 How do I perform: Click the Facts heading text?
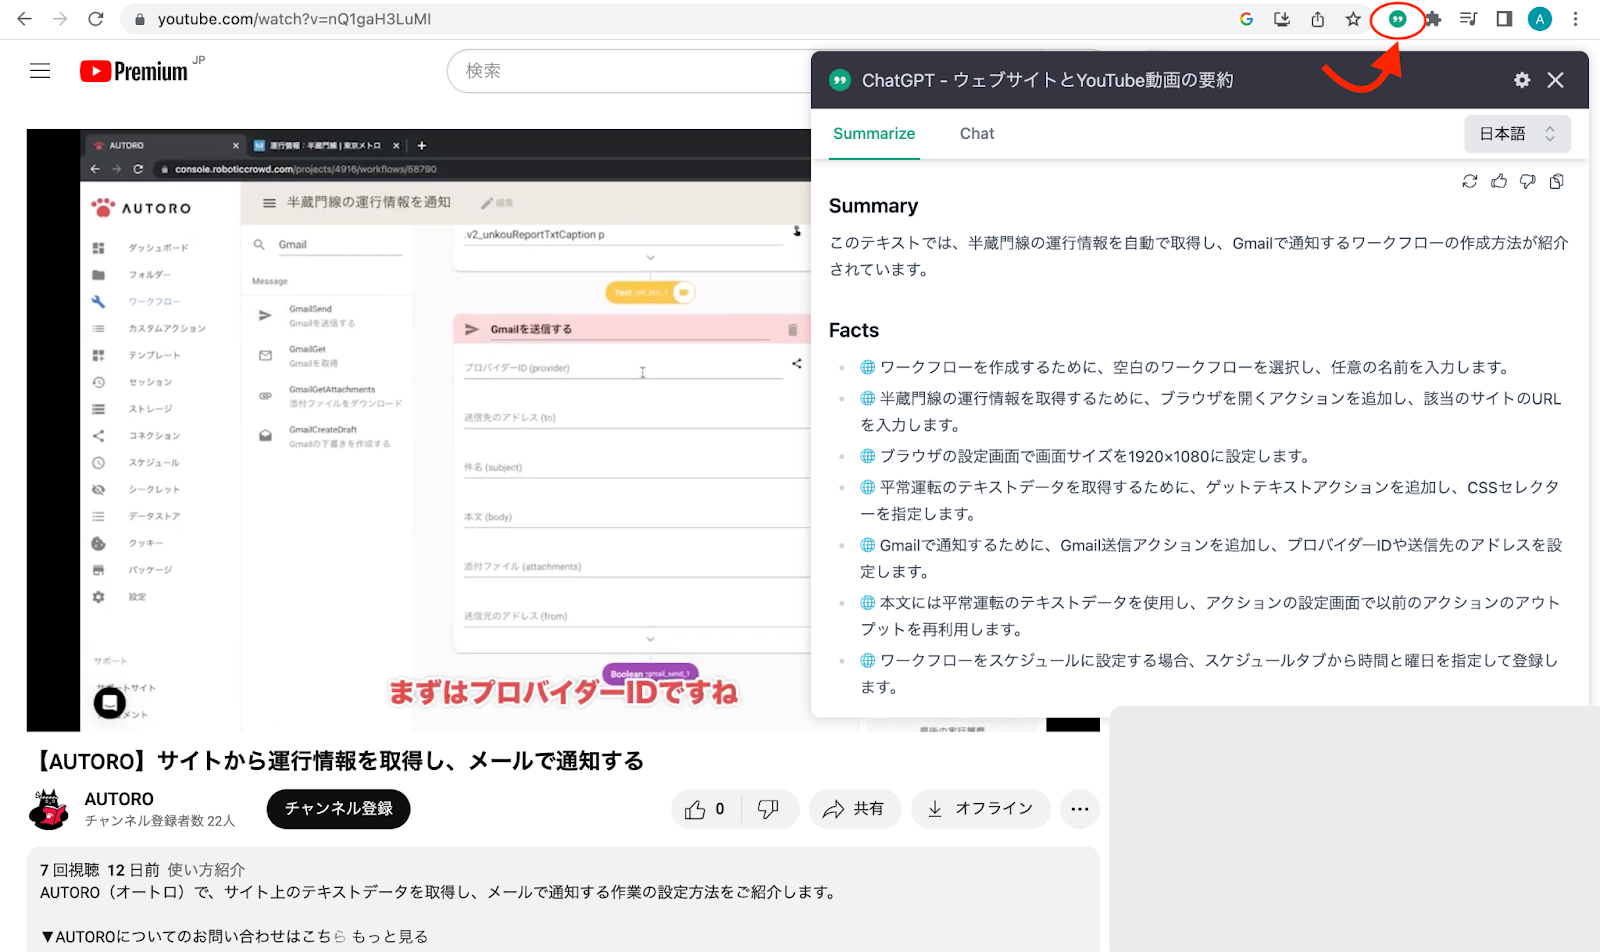point(854,330)
